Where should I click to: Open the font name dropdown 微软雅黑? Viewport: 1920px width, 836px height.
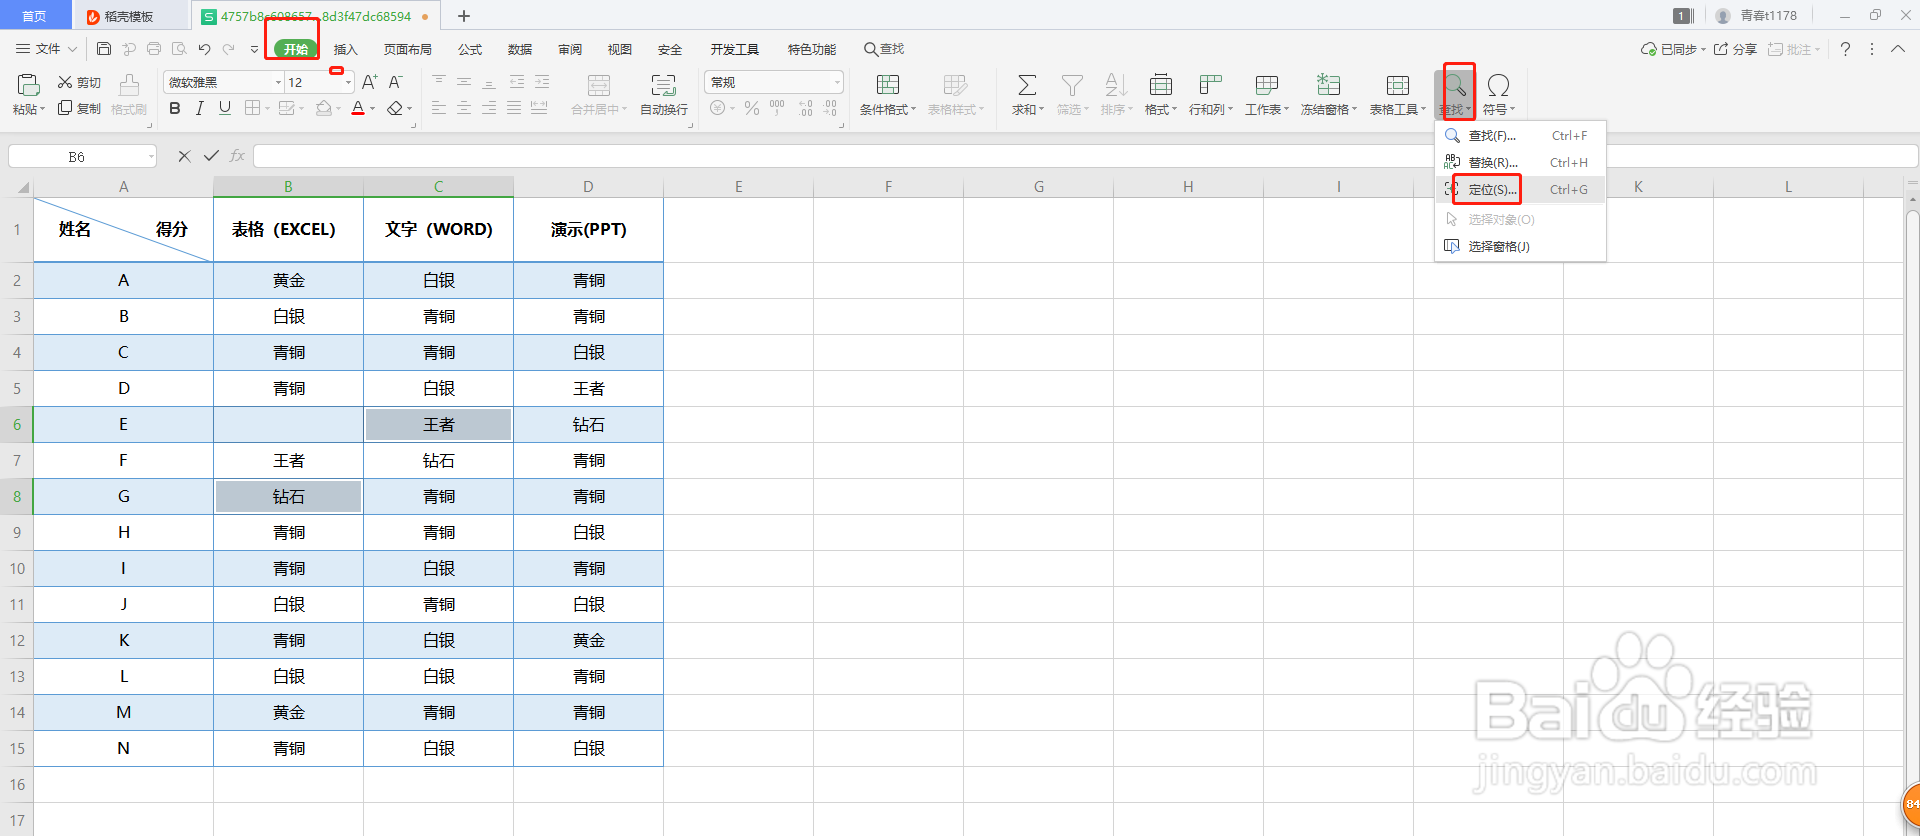point(278,82)
